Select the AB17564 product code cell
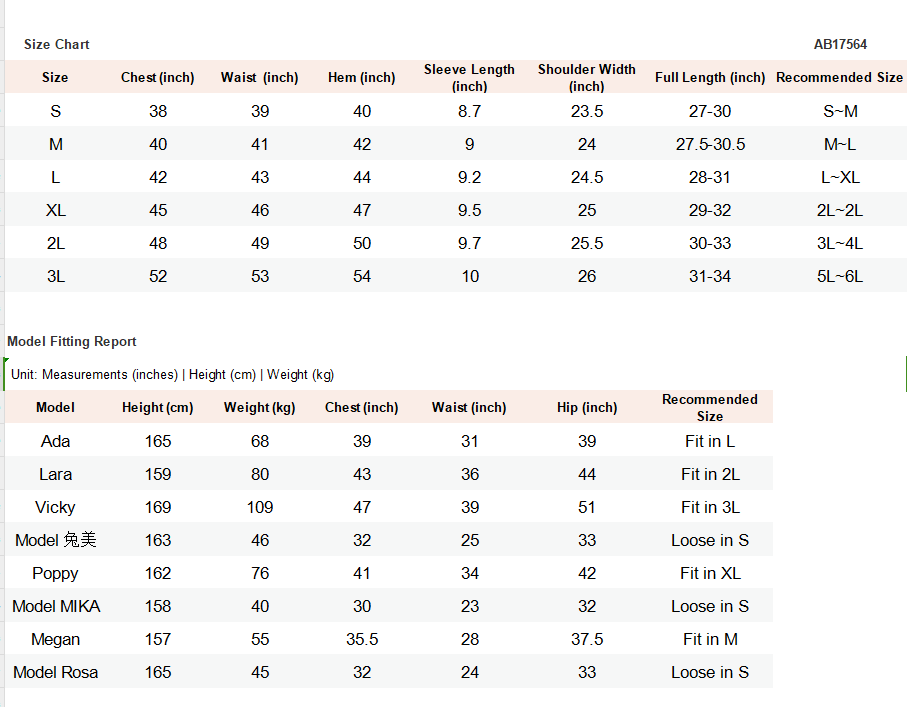 [840, 44]
